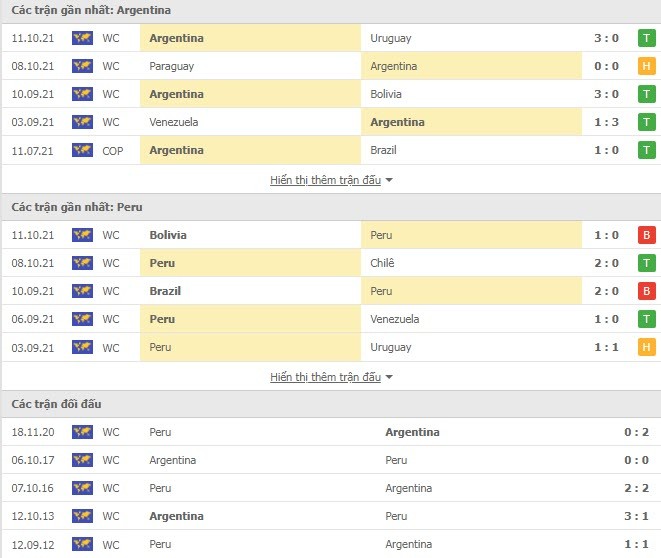Click the flag icon in Peru vs Chile row

[x=82, y=263]
